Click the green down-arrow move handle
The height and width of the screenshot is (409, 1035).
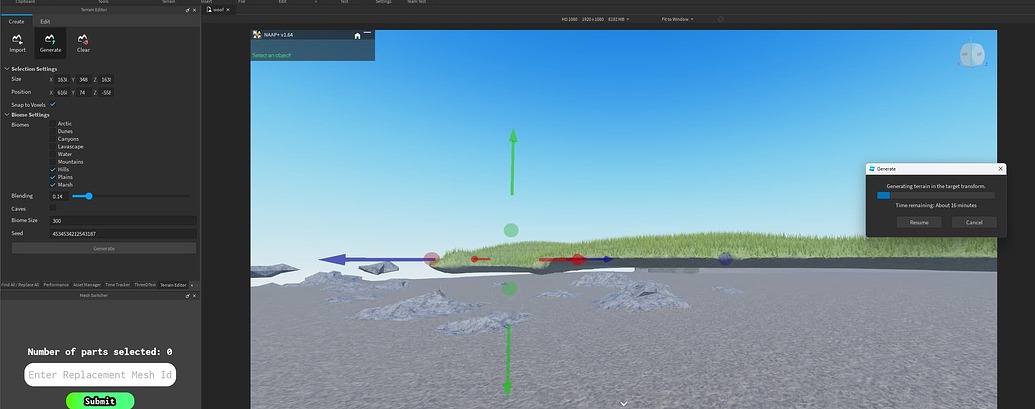(x=508, y=361)
